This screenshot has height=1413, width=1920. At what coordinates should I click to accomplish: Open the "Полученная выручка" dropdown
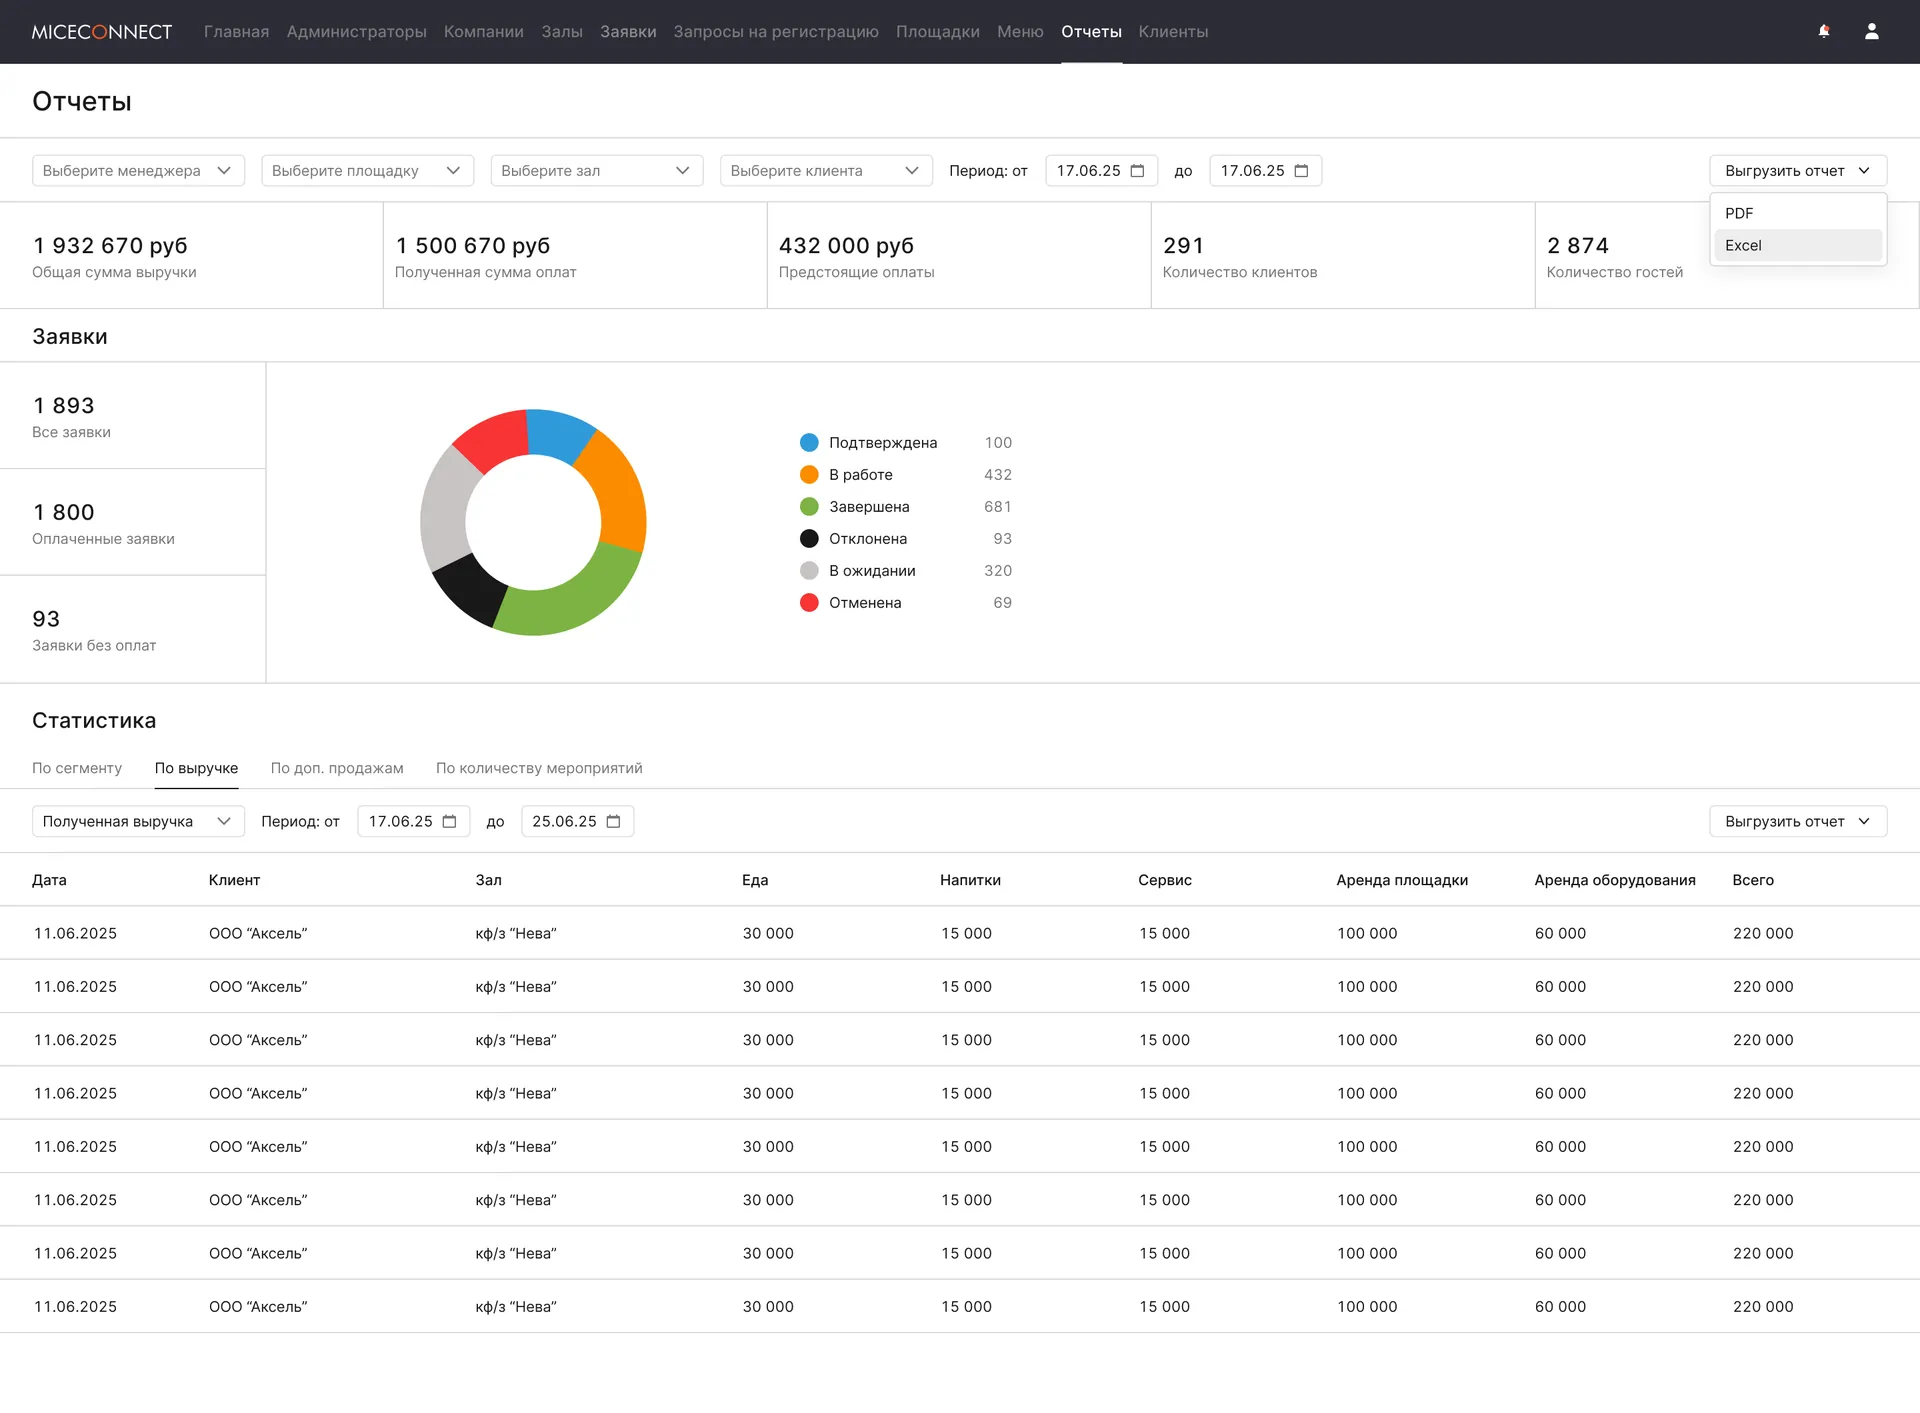click(x=138, y=821)
